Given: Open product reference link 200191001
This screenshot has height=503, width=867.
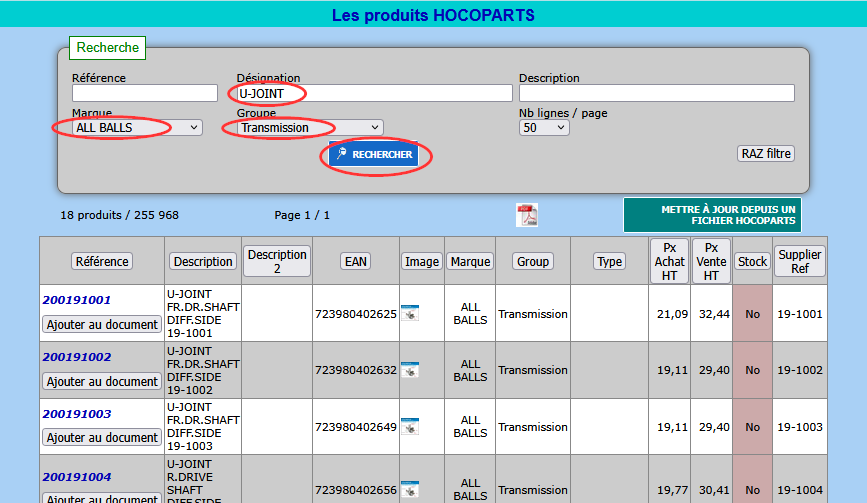Looking at the screenshot, I should click(77, 300).
